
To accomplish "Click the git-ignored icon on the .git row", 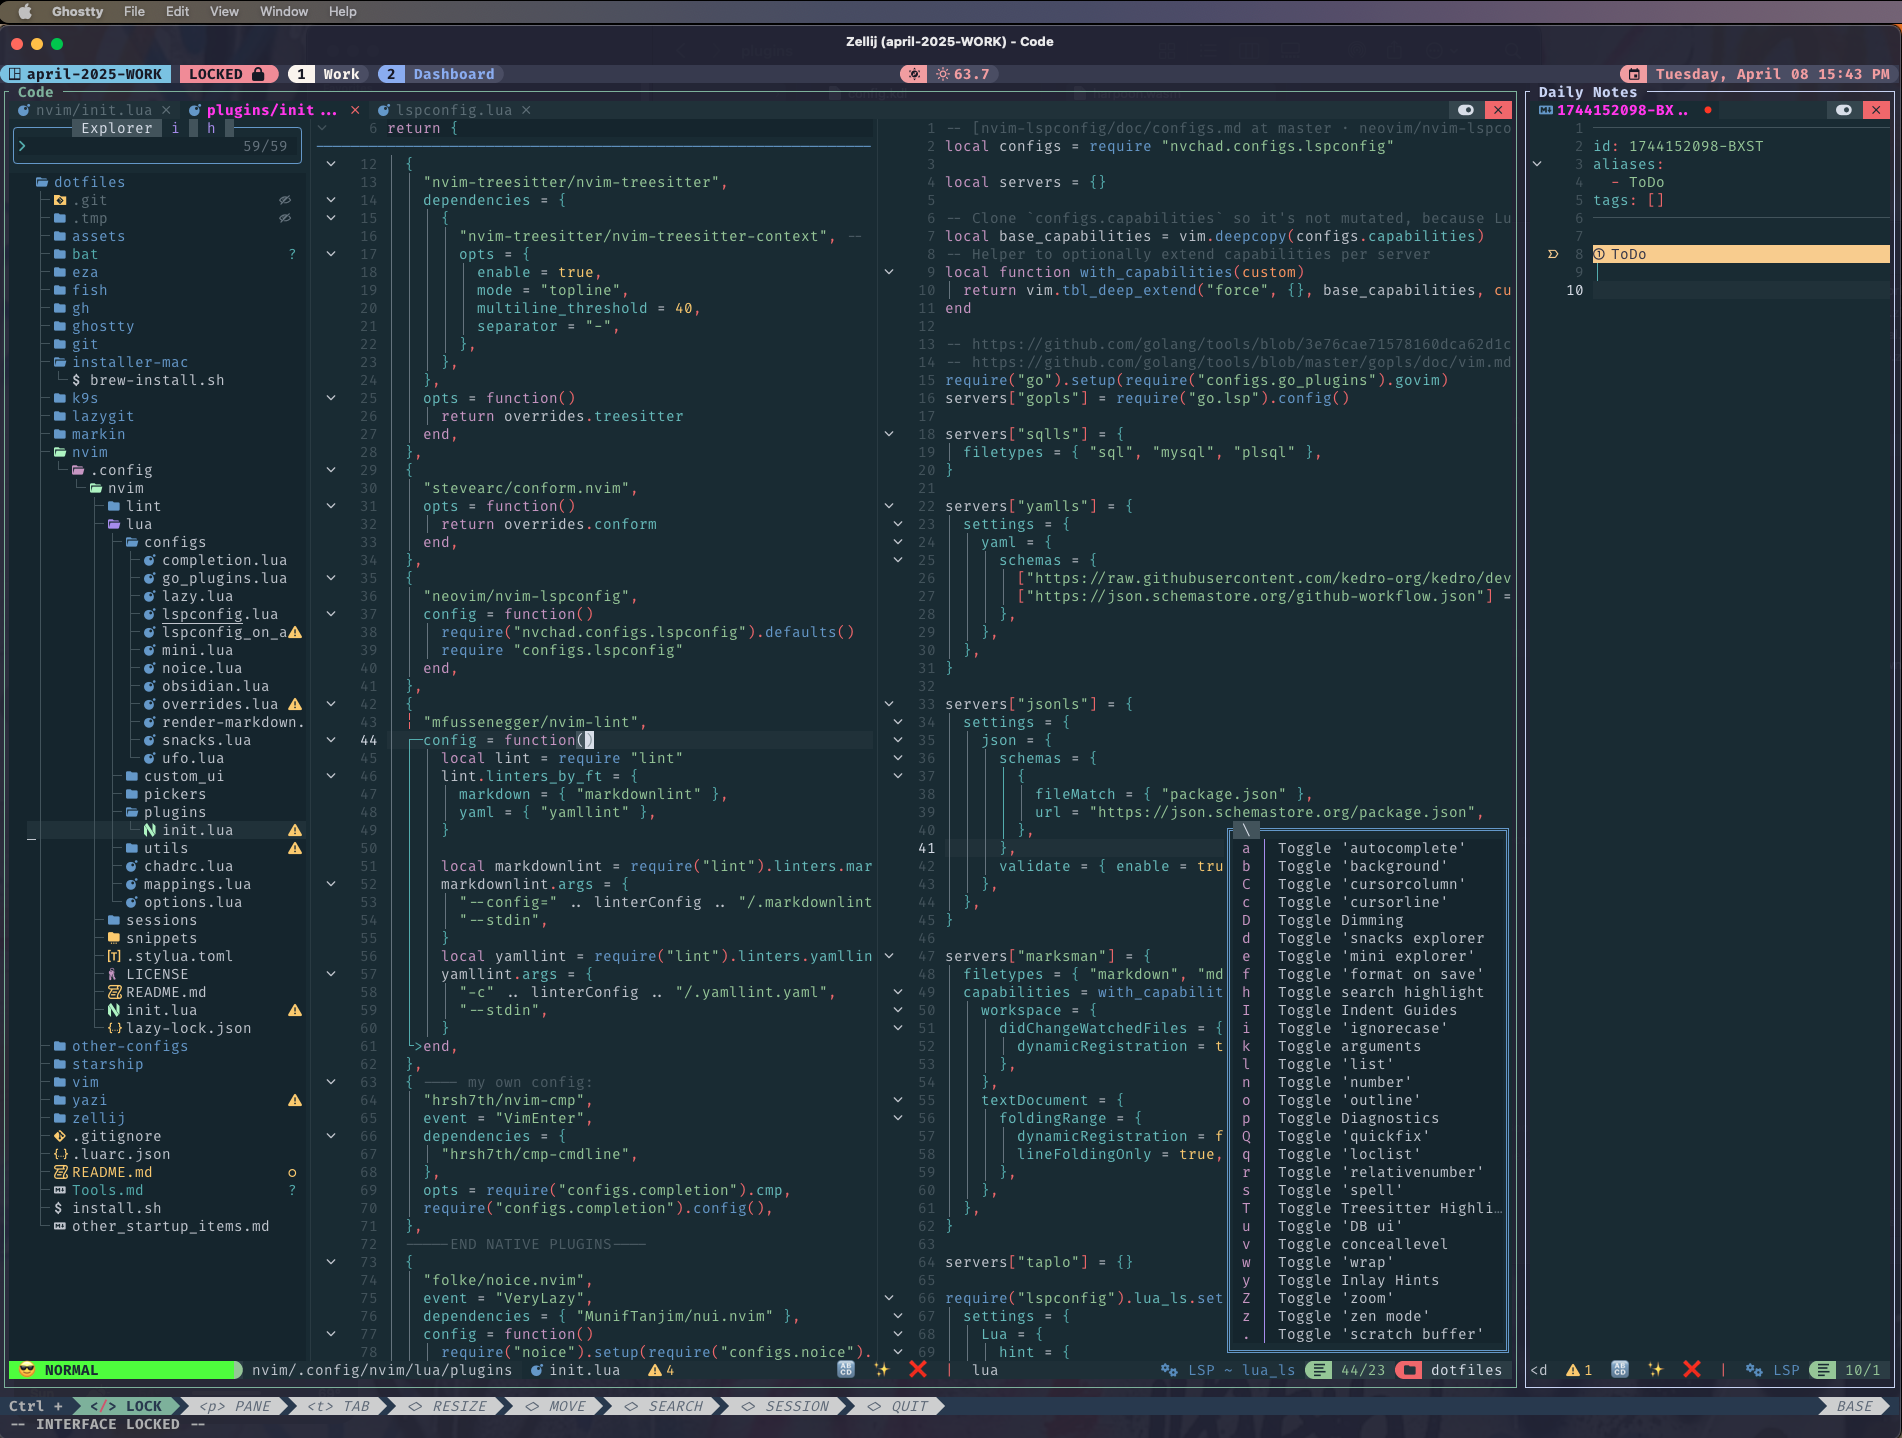I will pyautogui.click(x=285, y=200).
